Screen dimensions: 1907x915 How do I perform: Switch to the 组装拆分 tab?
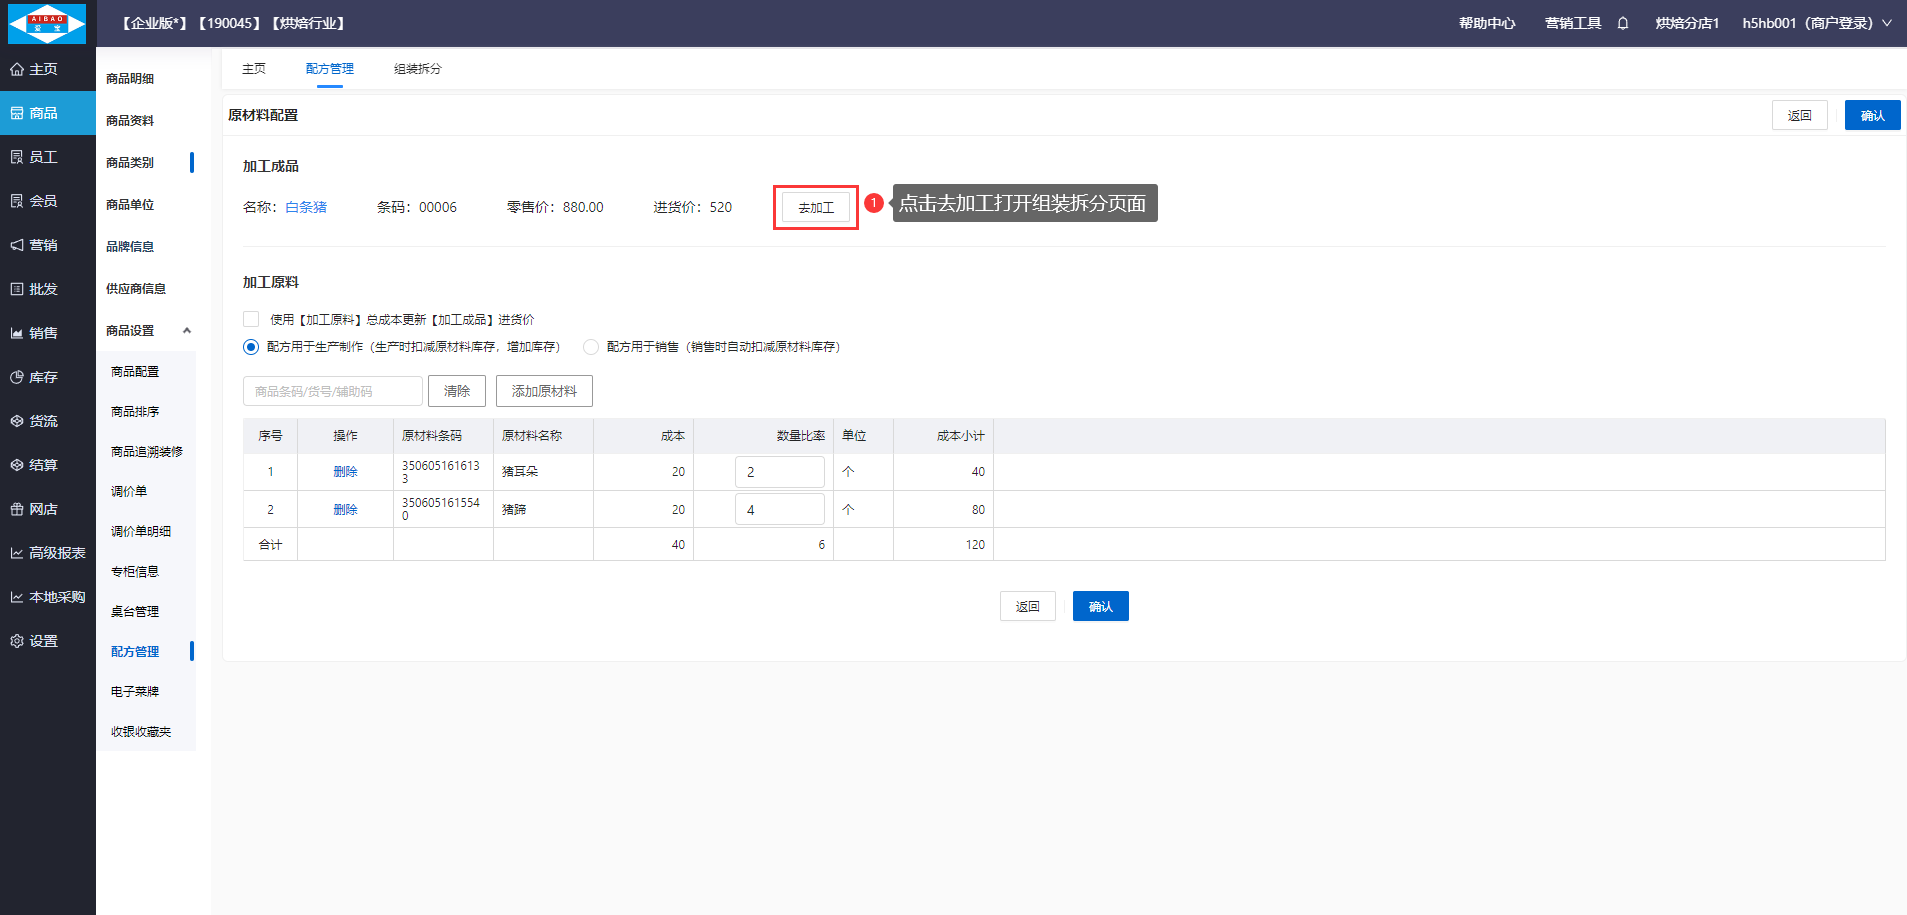click(417, 69)
